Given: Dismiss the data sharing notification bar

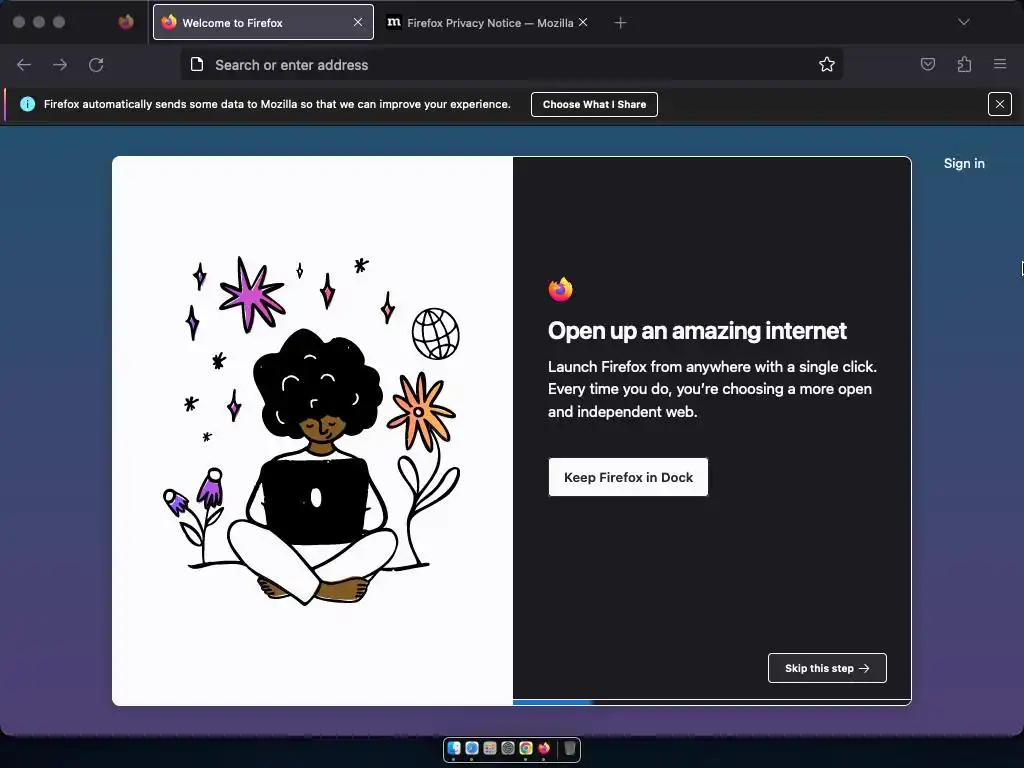Looking at the screenshot, I should coord(1000,104).
